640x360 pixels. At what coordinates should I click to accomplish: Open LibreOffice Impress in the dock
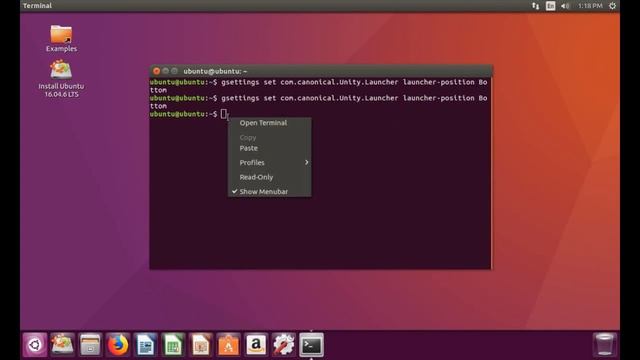[x=201, y=345]
